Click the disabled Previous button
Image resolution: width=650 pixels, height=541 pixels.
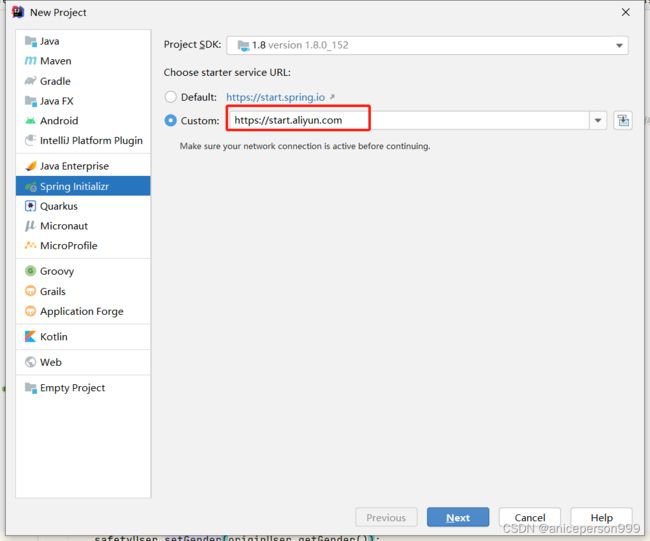pyautogui.click(x=386, y=517)
